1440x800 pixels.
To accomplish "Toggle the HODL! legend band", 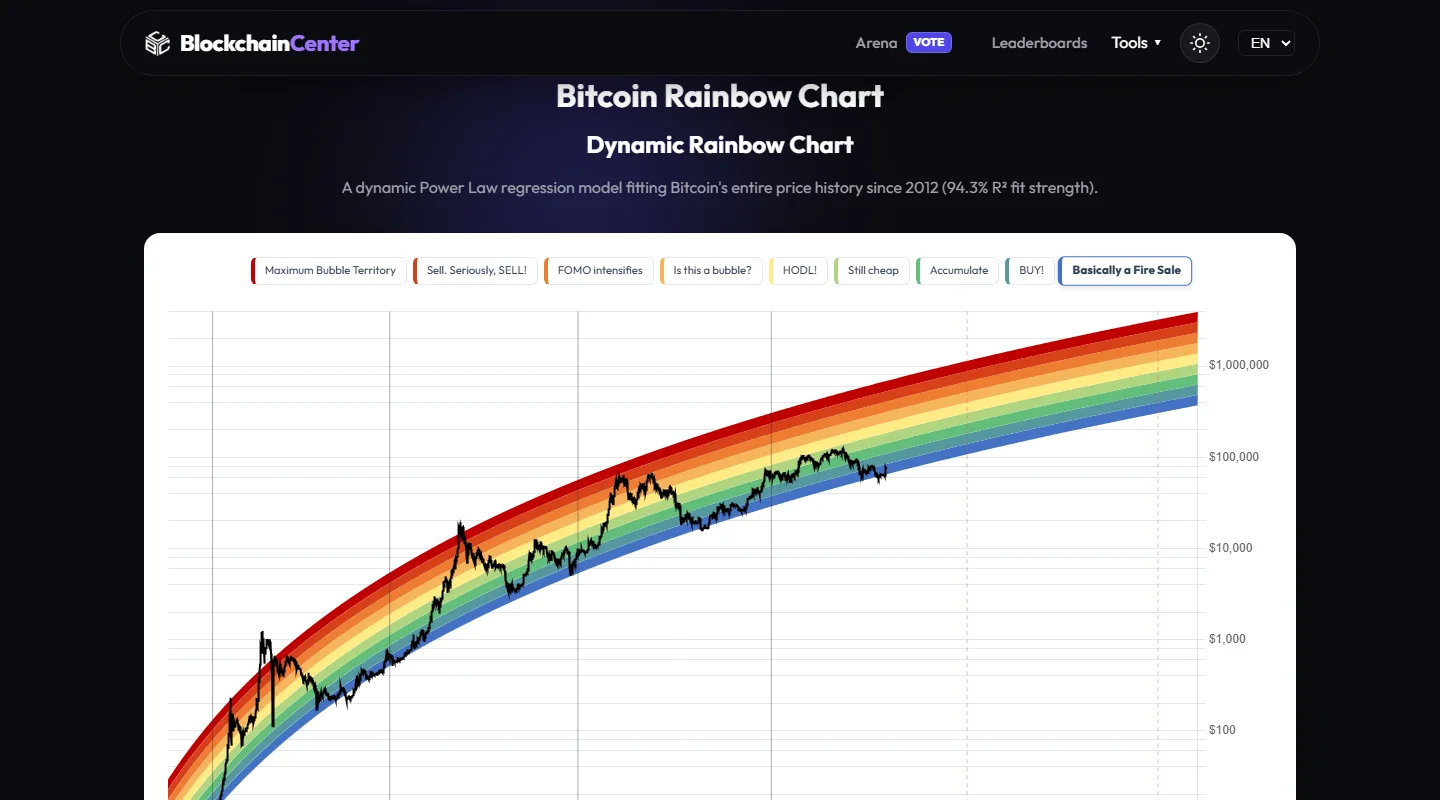I will pyautogui.click(x=798, y=271).
